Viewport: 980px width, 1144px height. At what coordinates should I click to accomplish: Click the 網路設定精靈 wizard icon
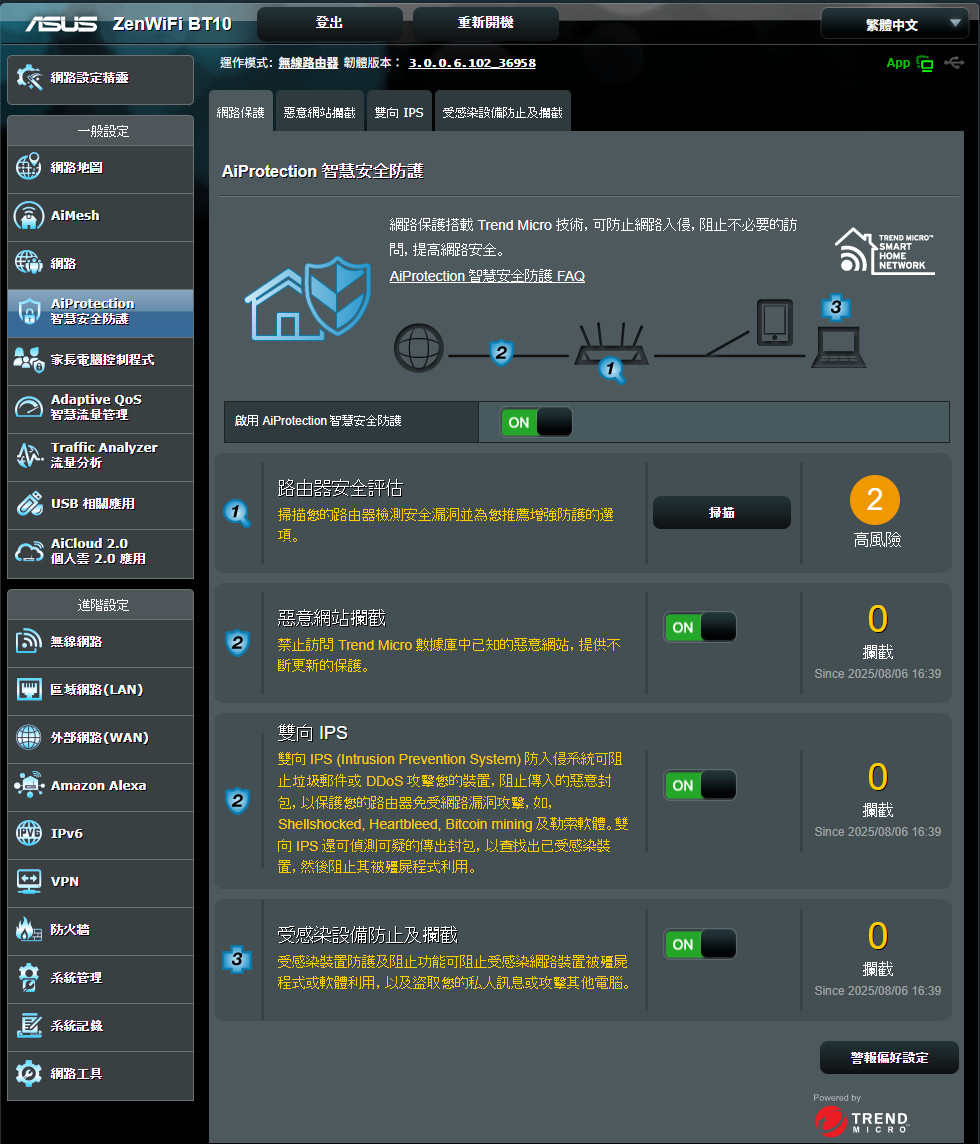click(x=29, y=77)
